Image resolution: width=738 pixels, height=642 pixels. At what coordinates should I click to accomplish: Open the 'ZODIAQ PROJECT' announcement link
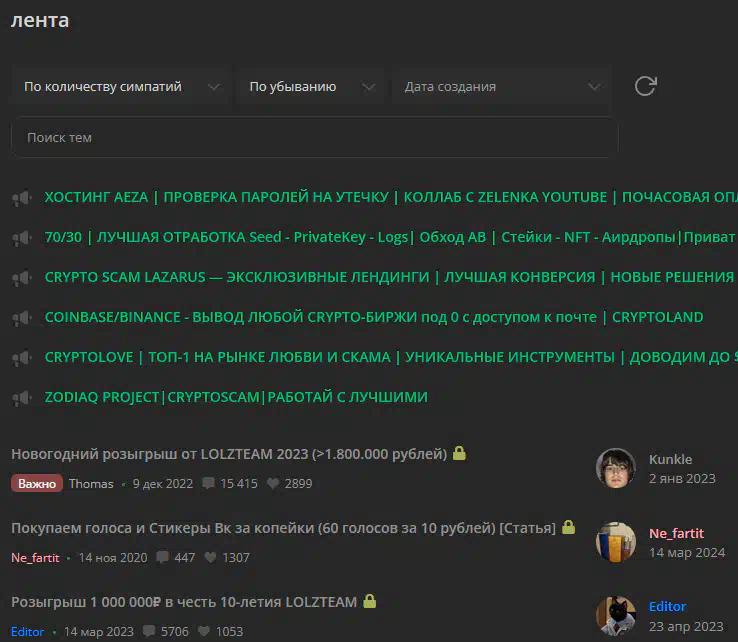(236, 397)
